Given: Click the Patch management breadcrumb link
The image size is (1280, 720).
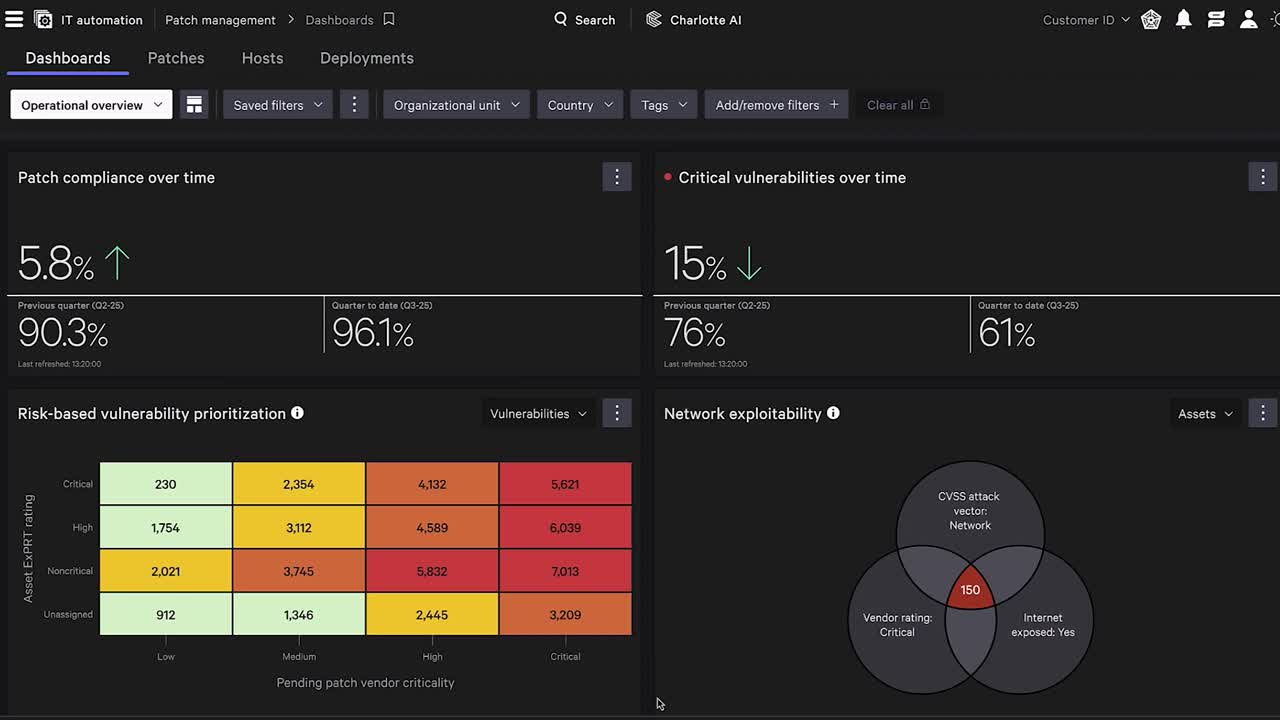Looking at the screenshot, I should coord(220,20).
